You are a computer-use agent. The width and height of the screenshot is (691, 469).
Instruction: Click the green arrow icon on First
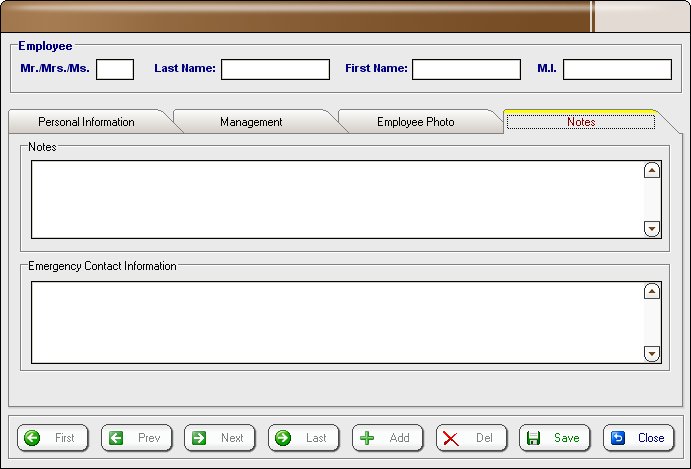(x=32, y=438)
